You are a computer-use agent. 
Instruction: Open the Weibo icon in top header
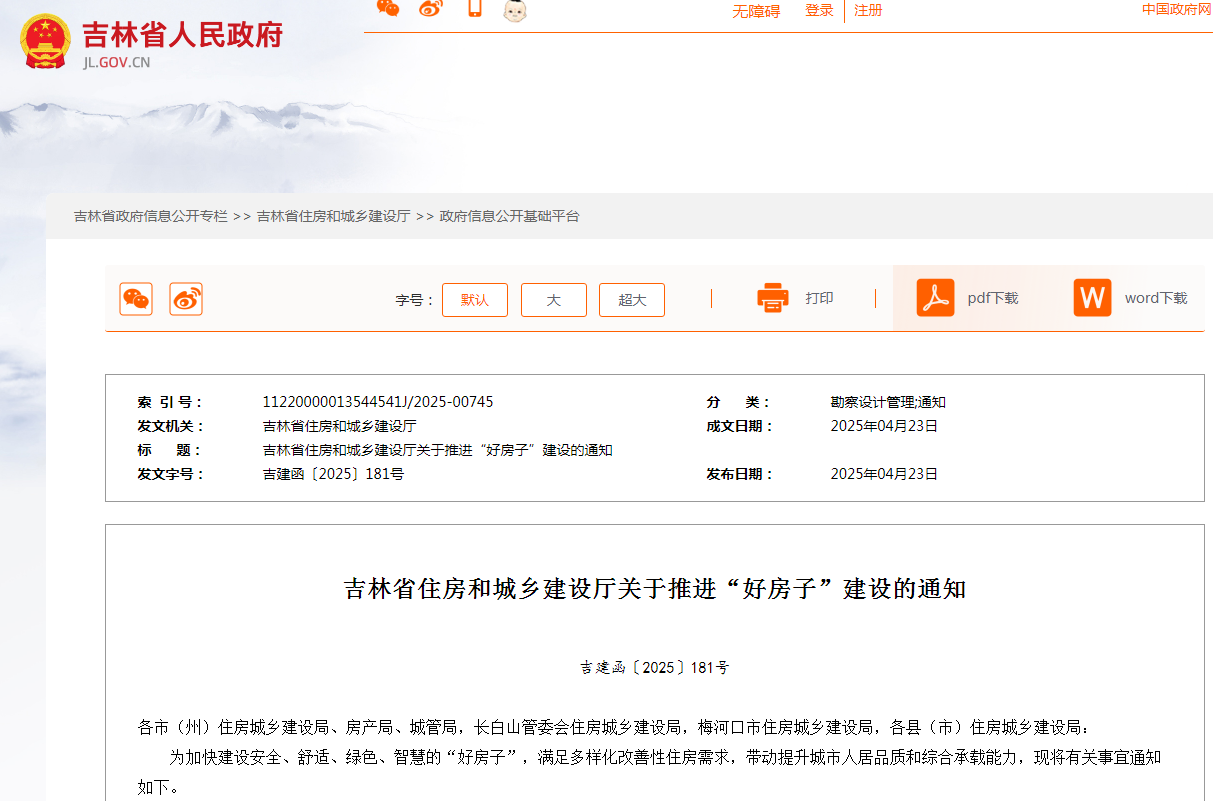tap(430, 9)
